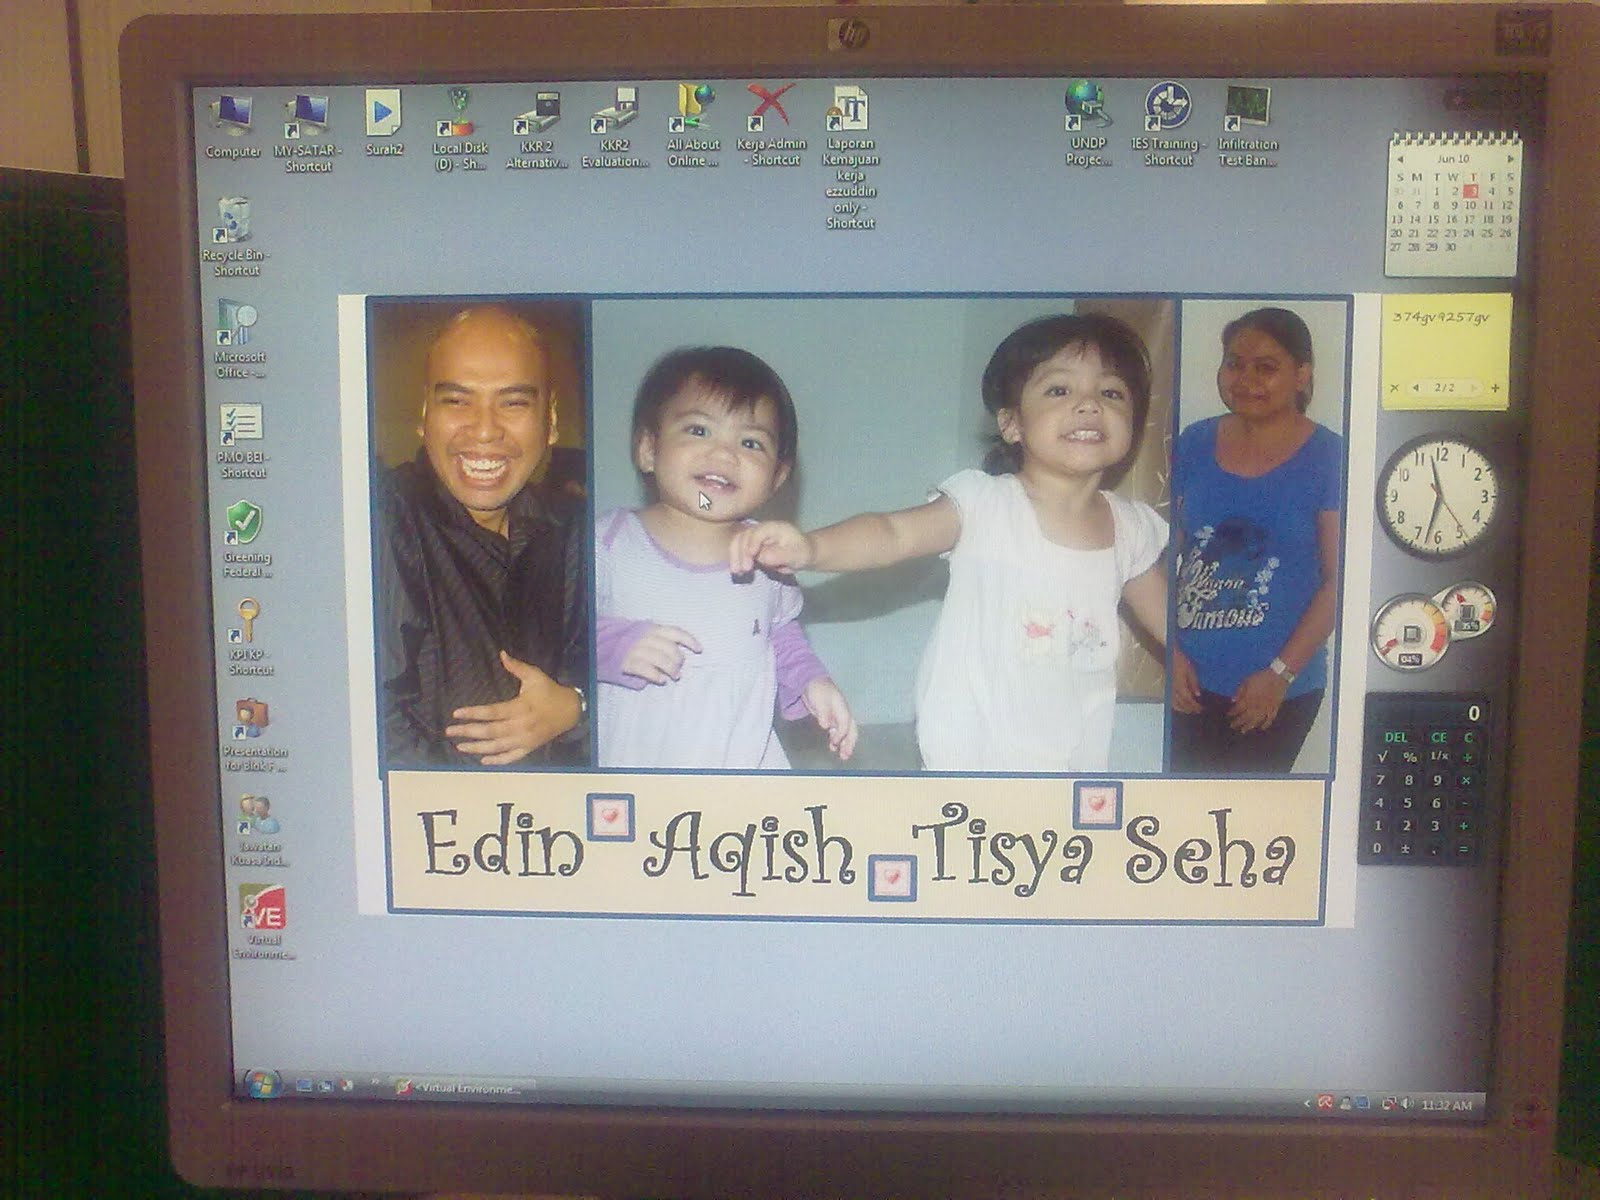Image resolution: width=1600 pixels, height=1200 pixels.
Task: Add a new sticky note with plus
Action: click(1496, 387)
